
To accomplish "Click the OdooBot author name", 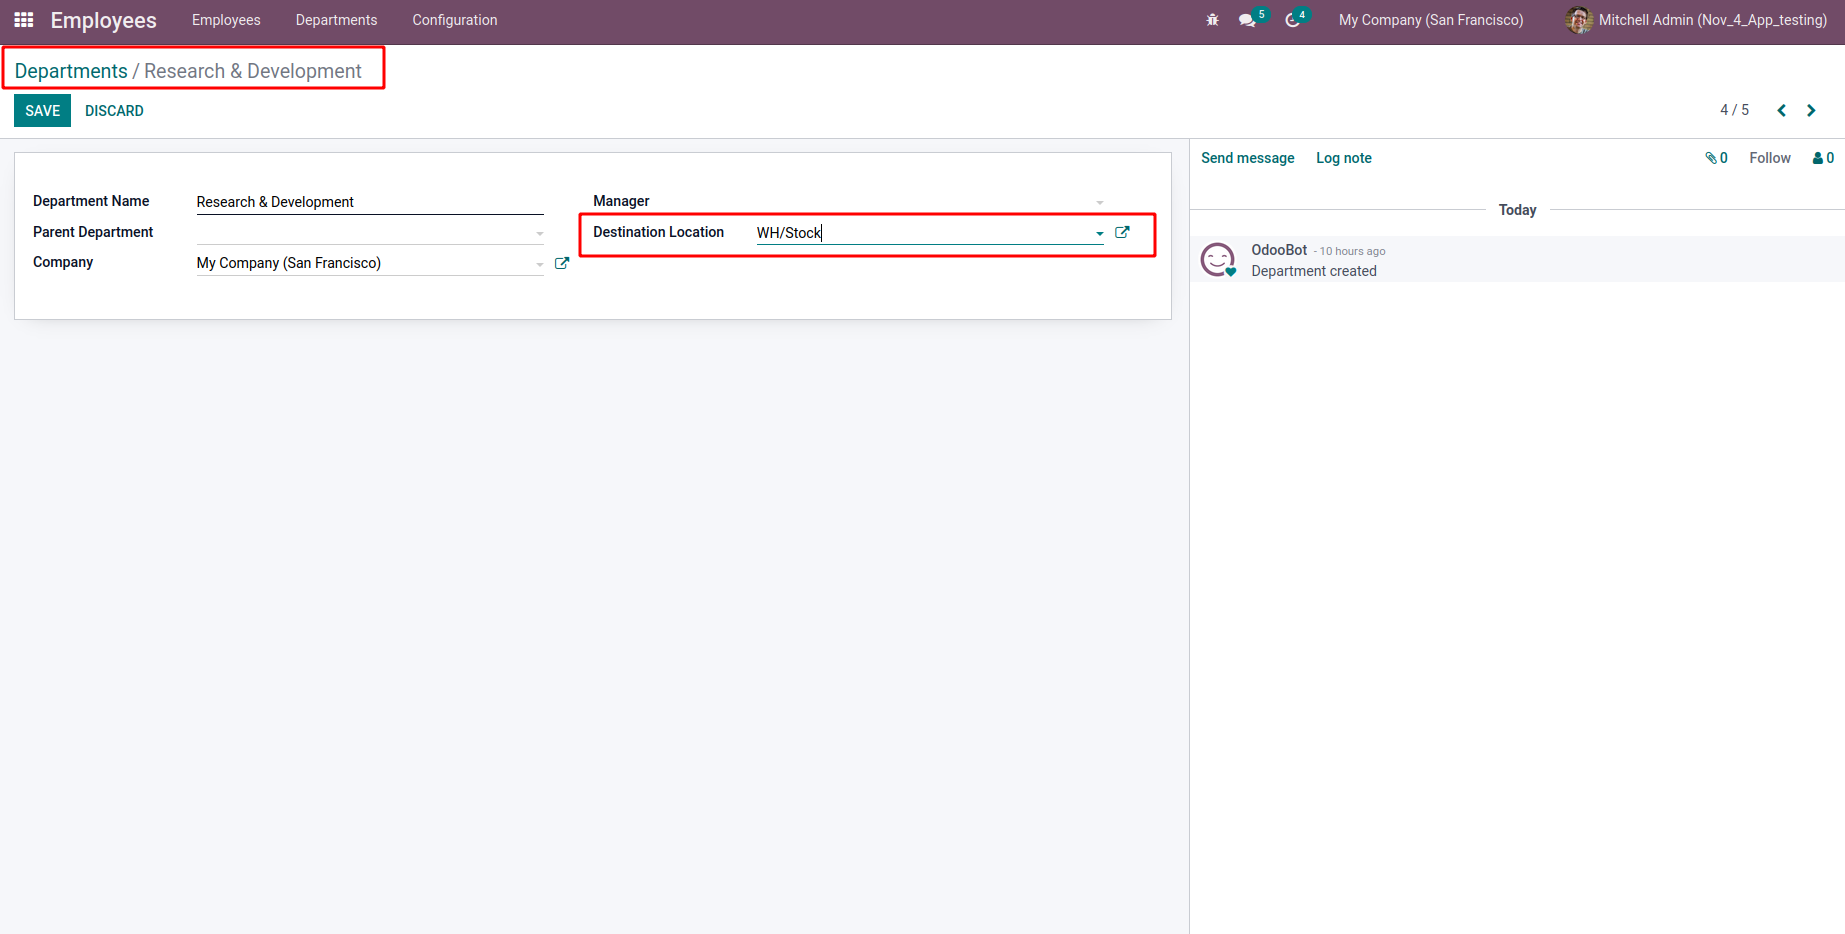I will 1279,250.
